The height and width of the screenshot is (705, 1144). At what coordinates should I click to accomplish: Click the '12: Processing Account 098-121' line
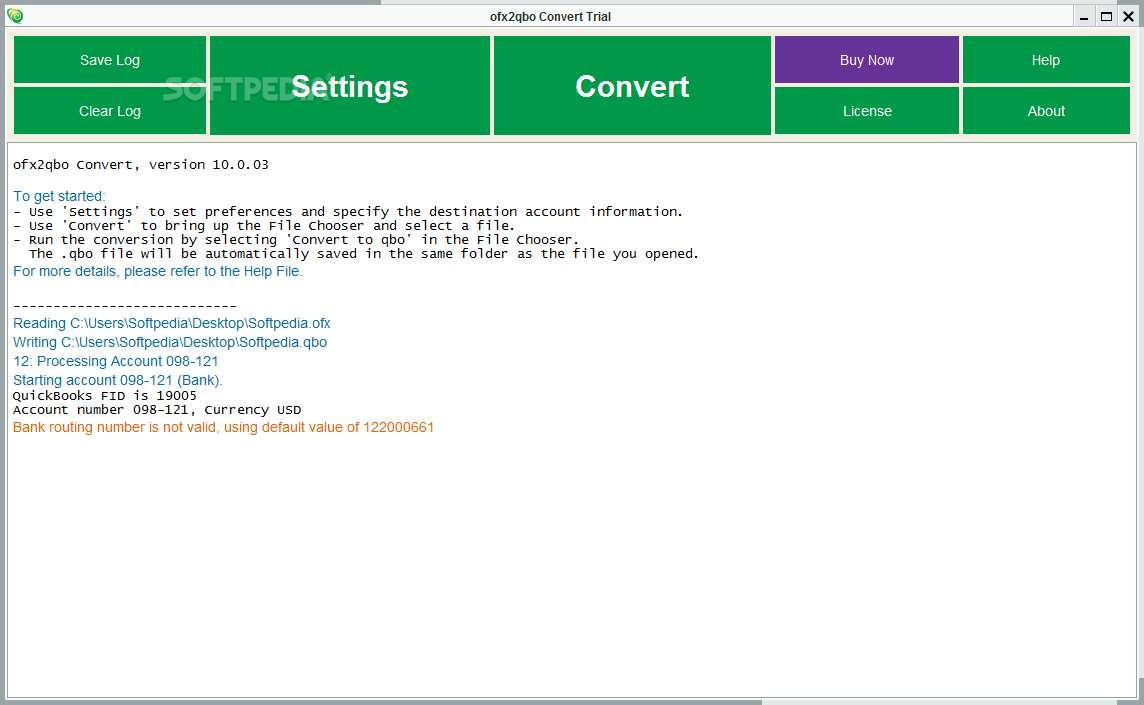115,361
